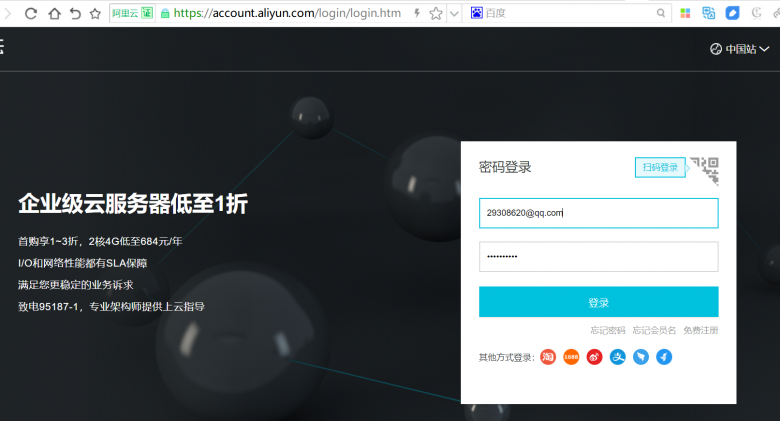Open the colorful grid apps extension icon
780x421 pixels.
(685, 13)
